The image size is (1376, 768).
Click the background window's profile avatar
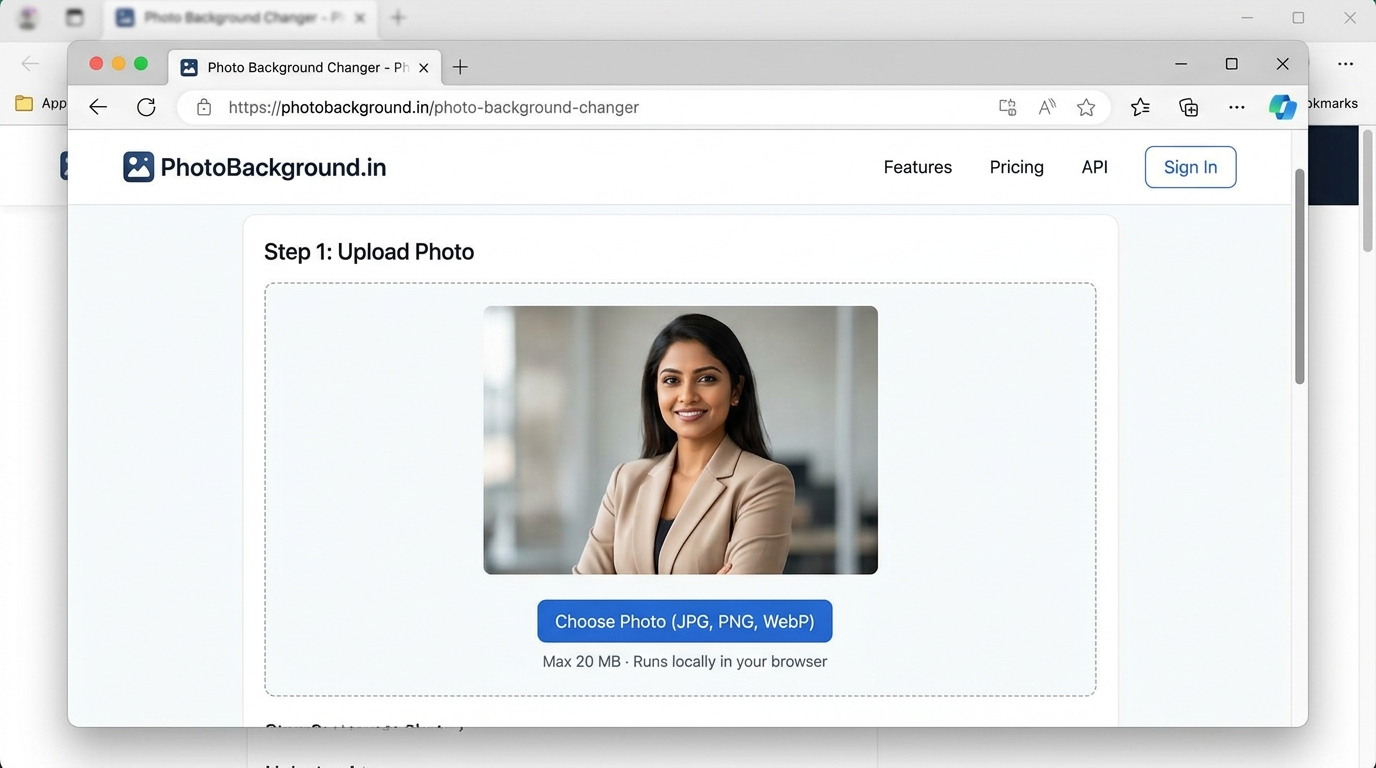28,18
